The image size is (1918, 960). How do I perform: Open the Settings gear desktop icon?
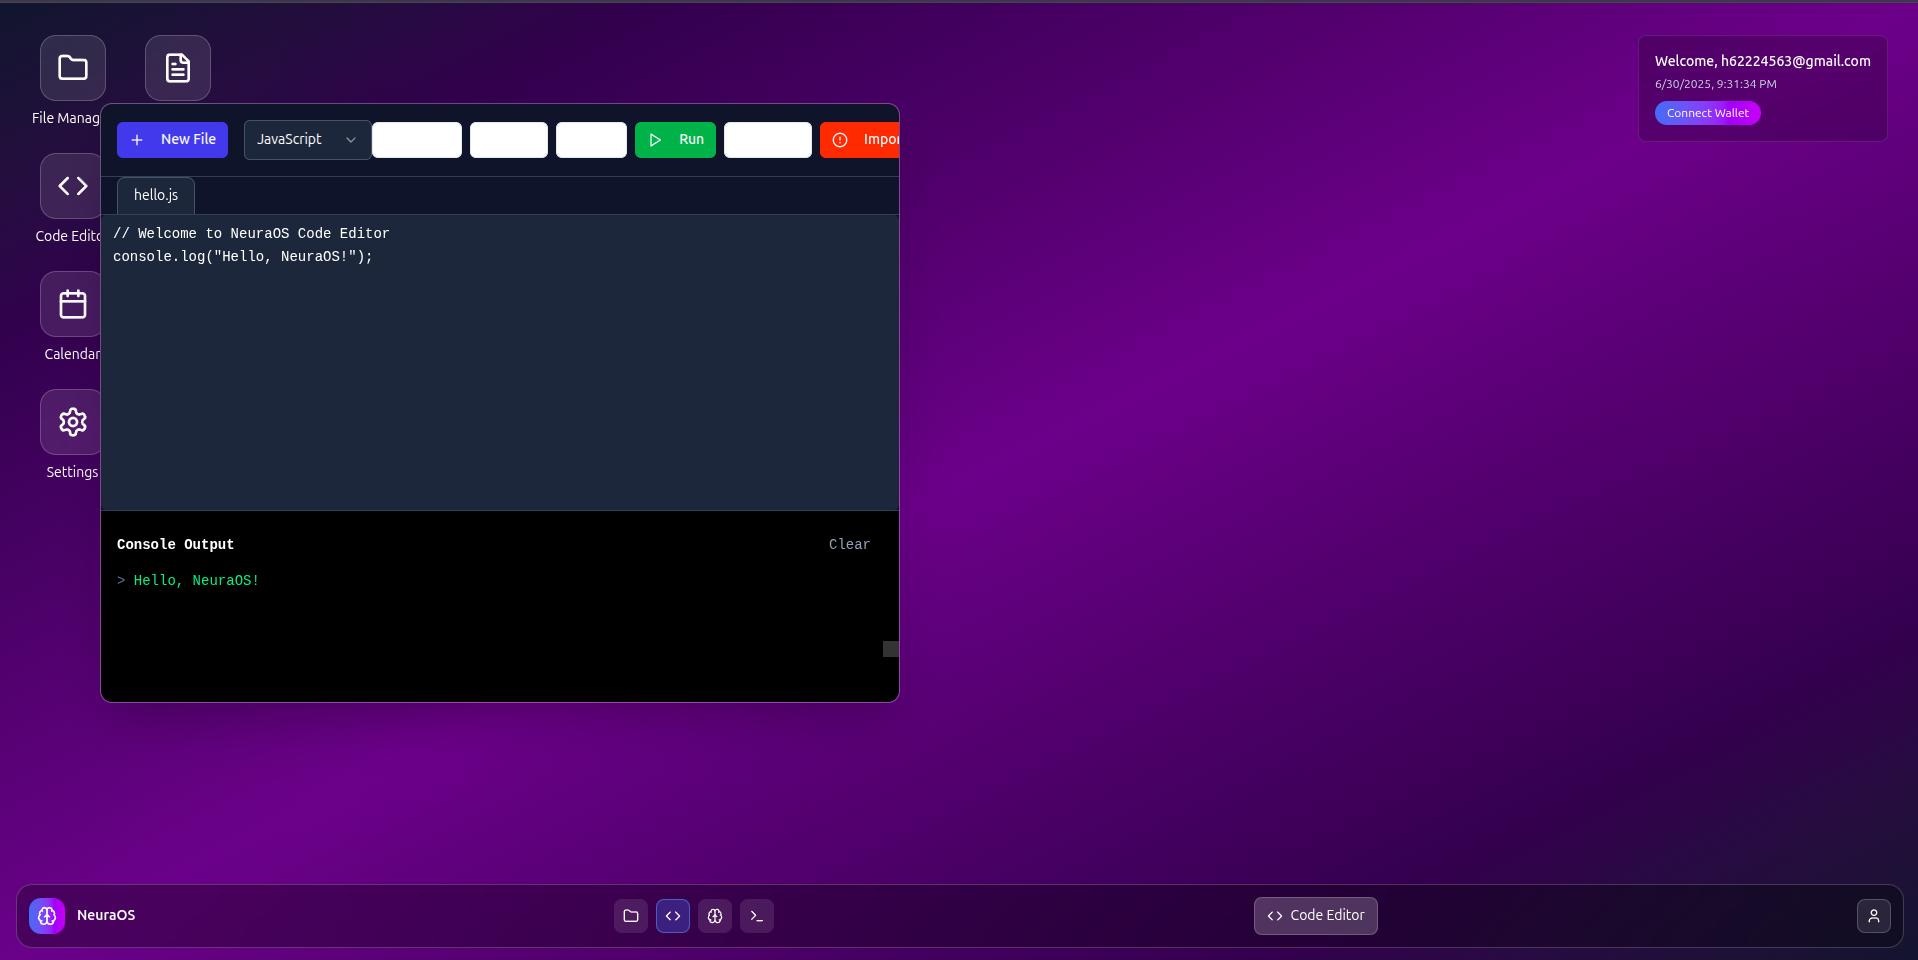click(x=71, y=422)
